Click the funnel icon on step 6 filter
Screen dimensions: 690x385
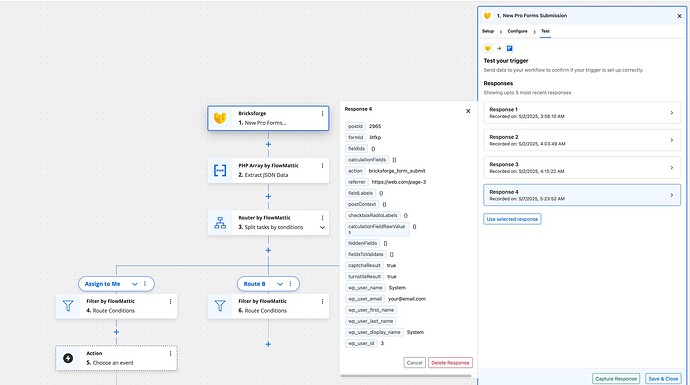tap(220, 306)
